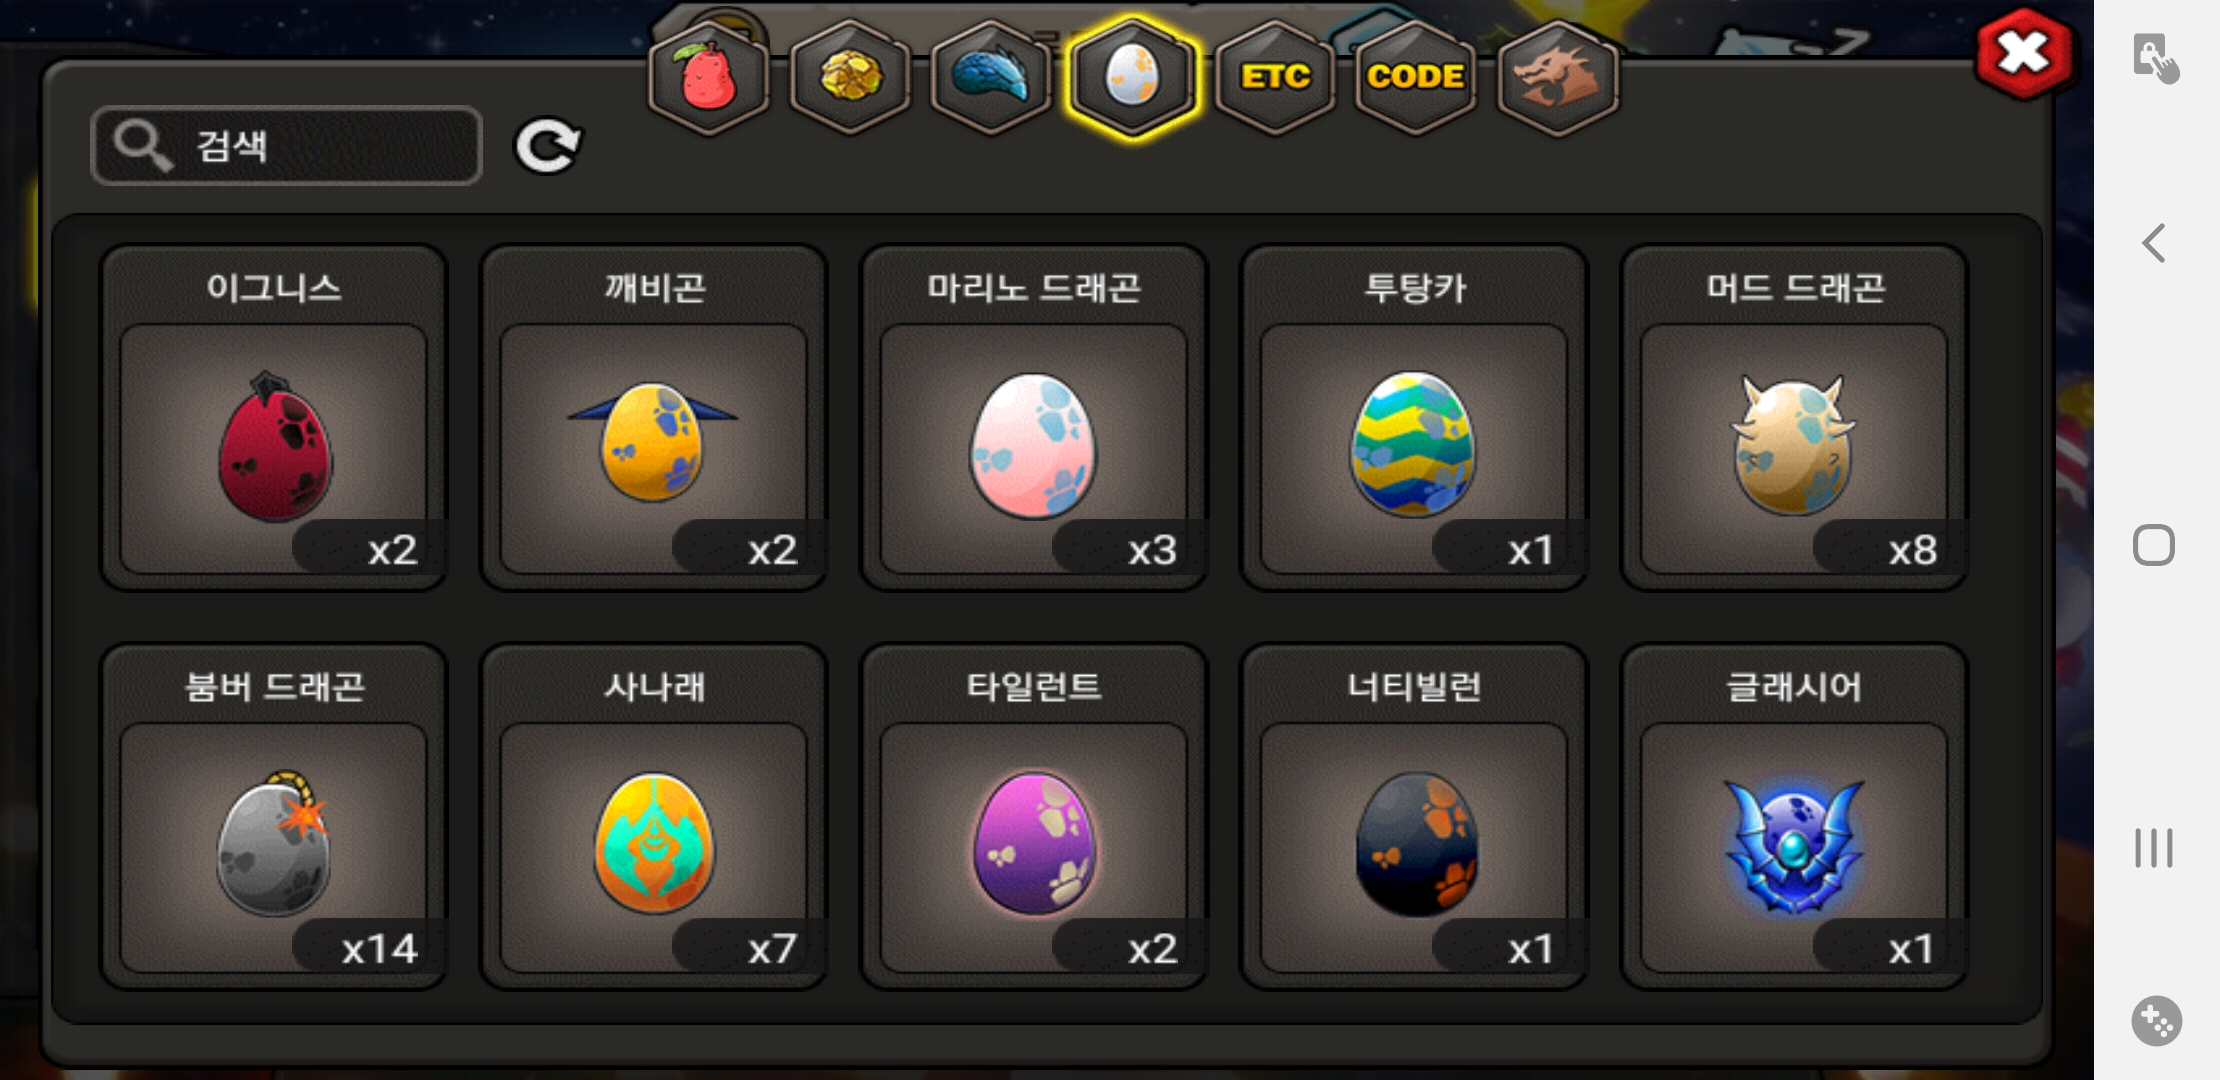The height and width of the screenshot is (1080, 2220).
Task: Switch to the gold nugget tab
Action: [851, 78]
